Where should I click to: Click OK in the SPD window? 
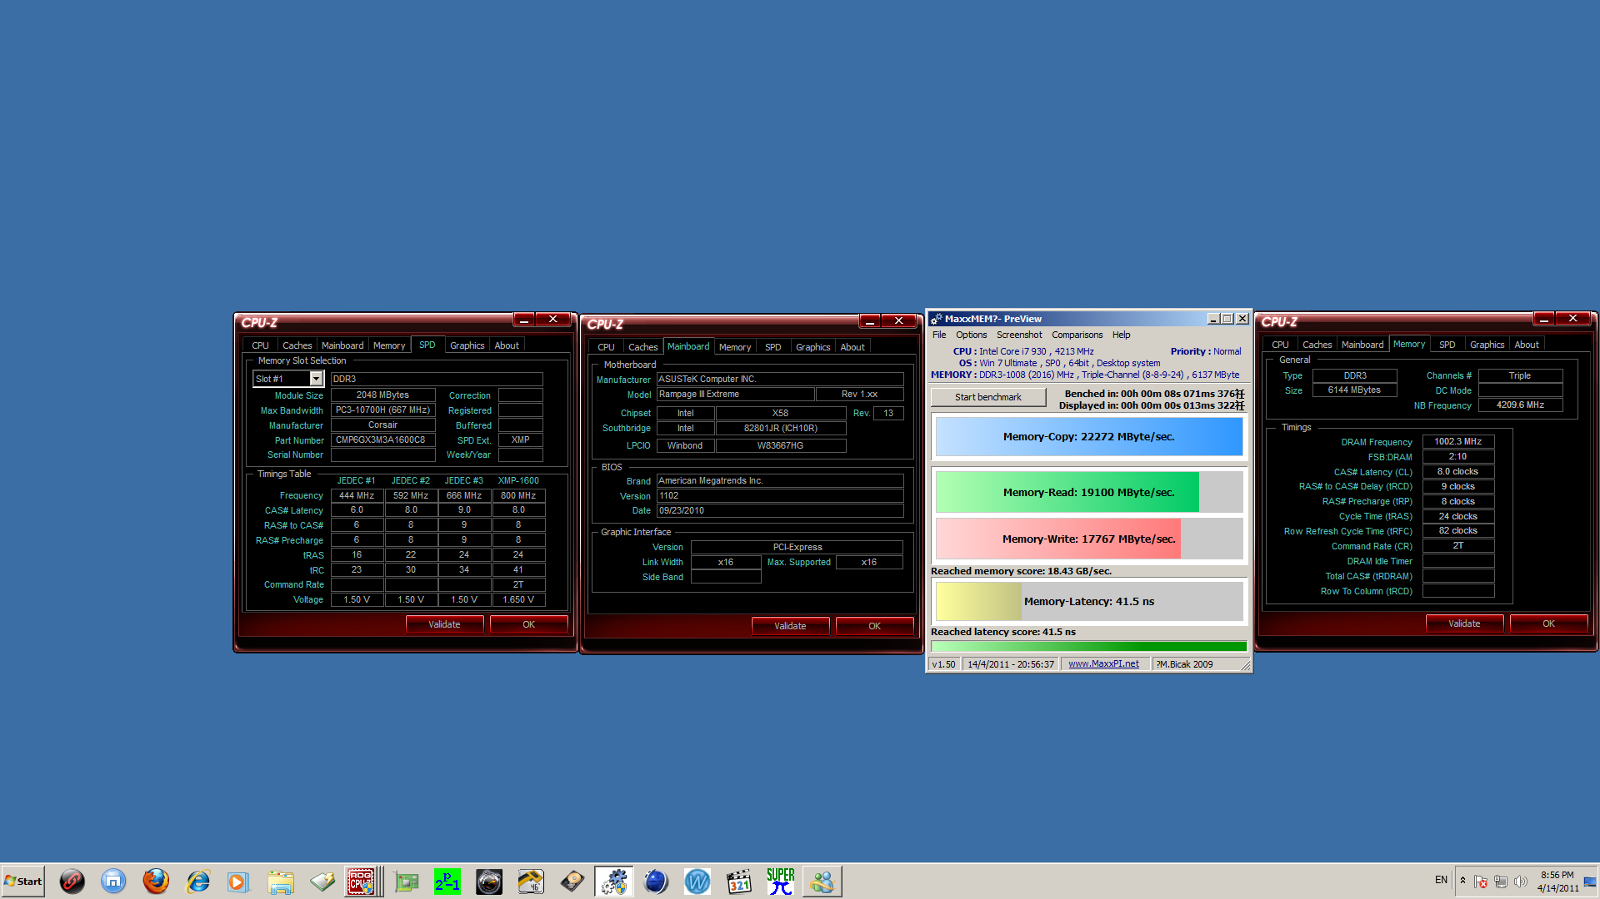[x=529, y=624]
